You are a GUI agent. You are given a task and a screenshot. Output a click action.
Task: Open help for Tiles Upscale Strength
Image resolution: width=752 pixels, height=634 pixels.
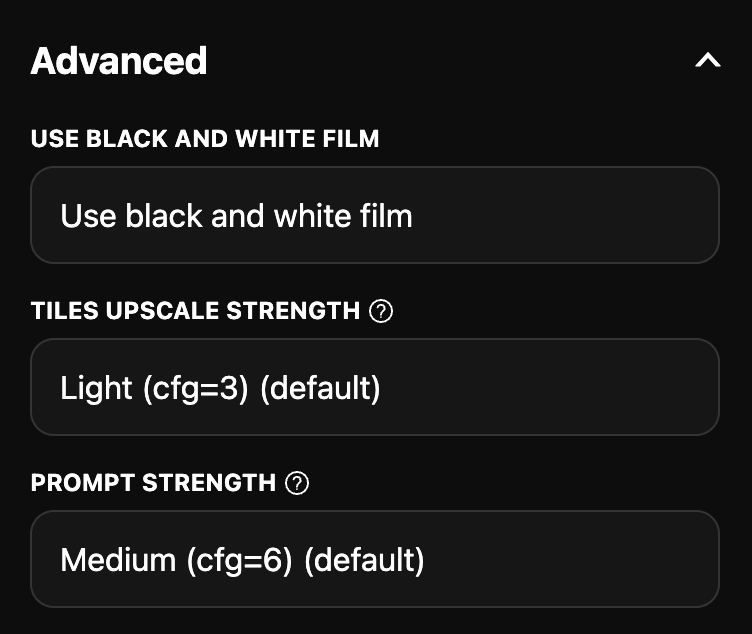click(x=381, y=311)
